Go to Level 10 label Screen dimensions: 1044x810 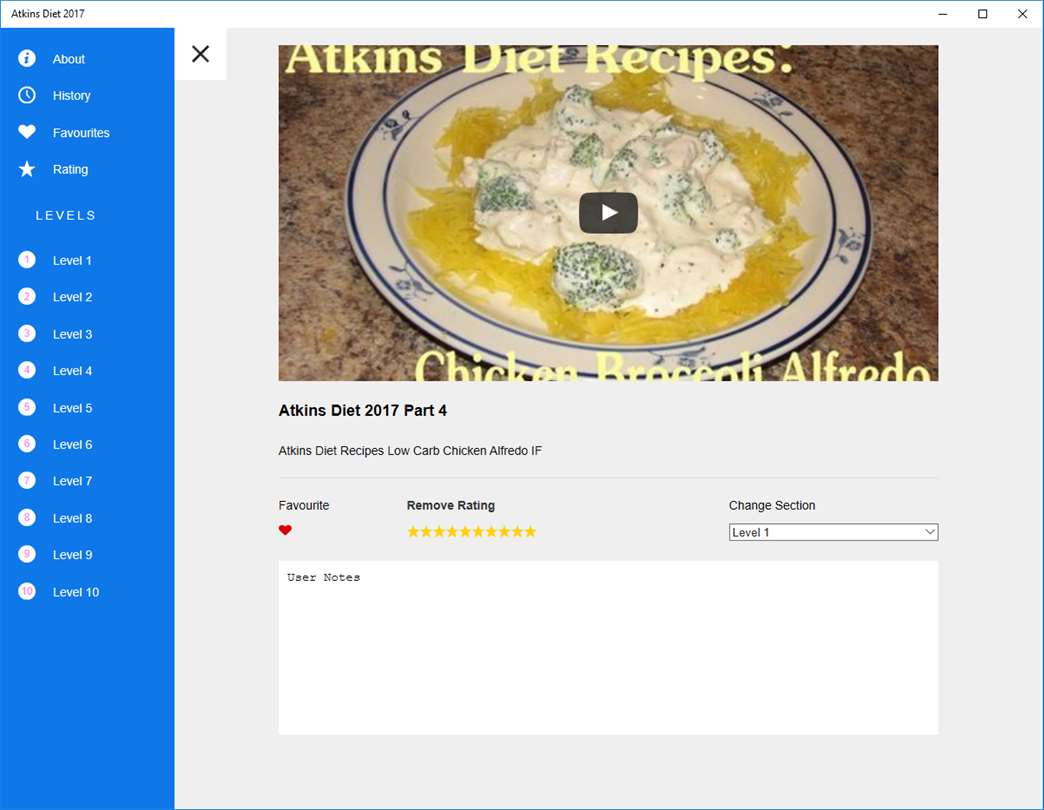tap(76, 592)
